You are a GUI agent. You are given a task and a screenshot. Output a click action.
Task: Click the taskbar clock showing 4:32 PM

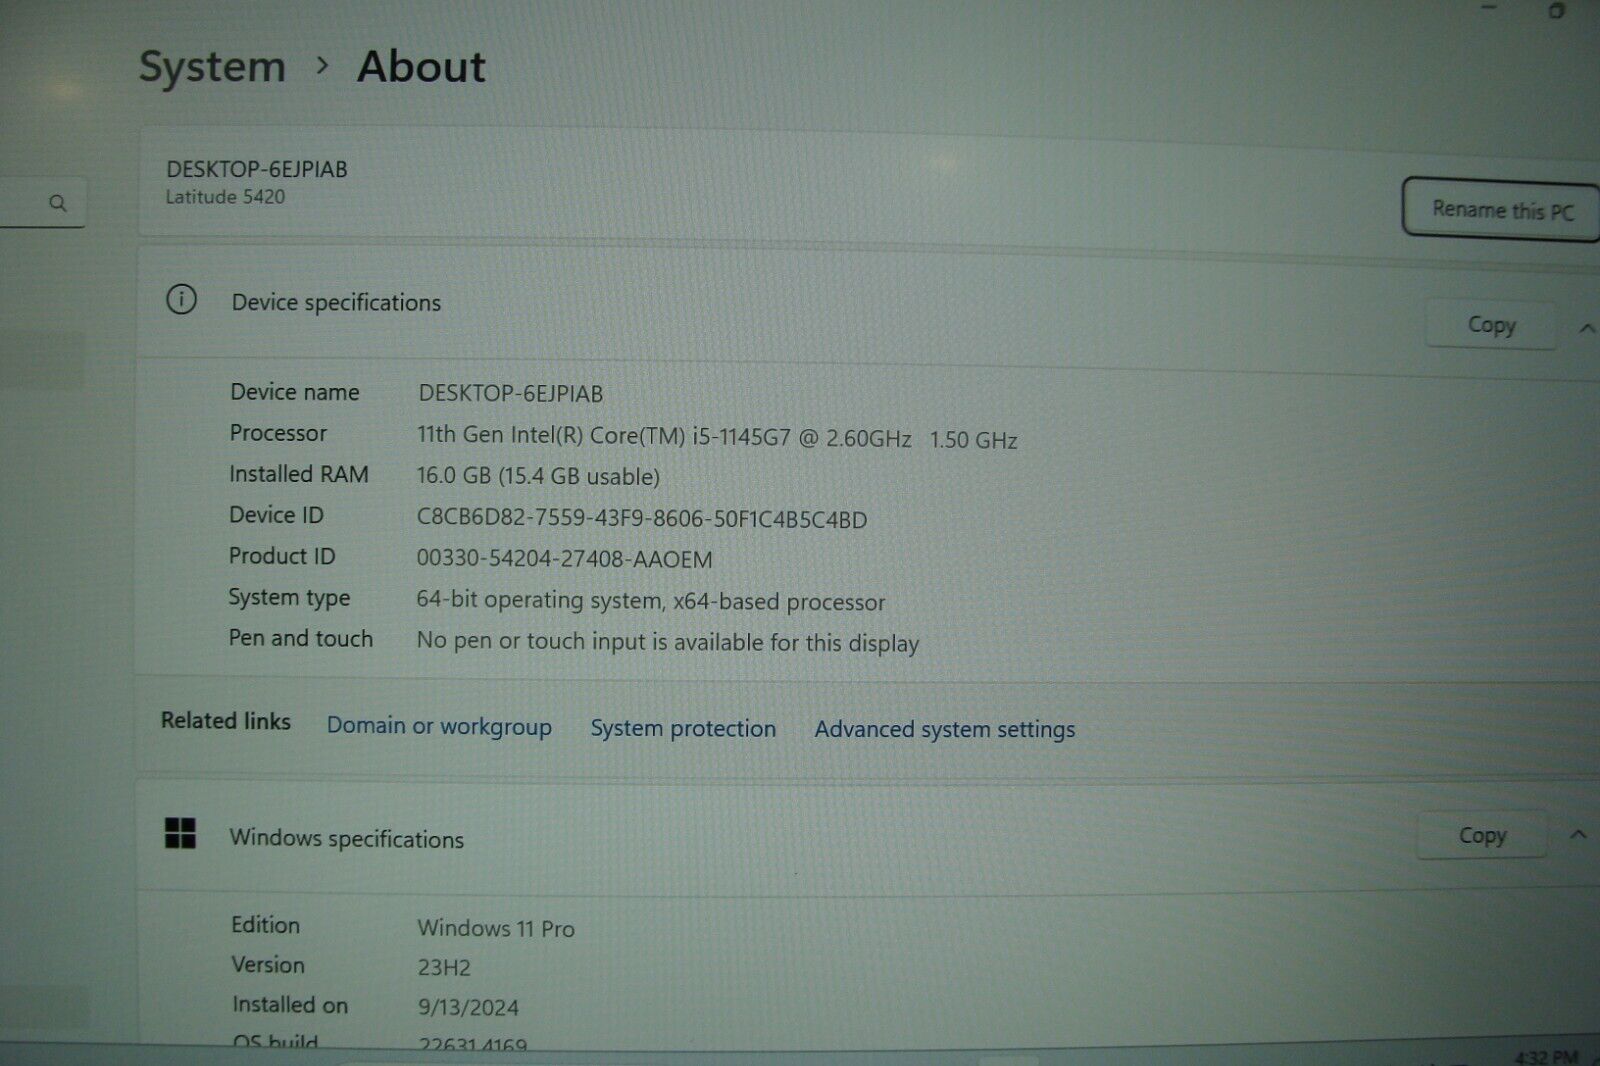pos(1547,1056)
